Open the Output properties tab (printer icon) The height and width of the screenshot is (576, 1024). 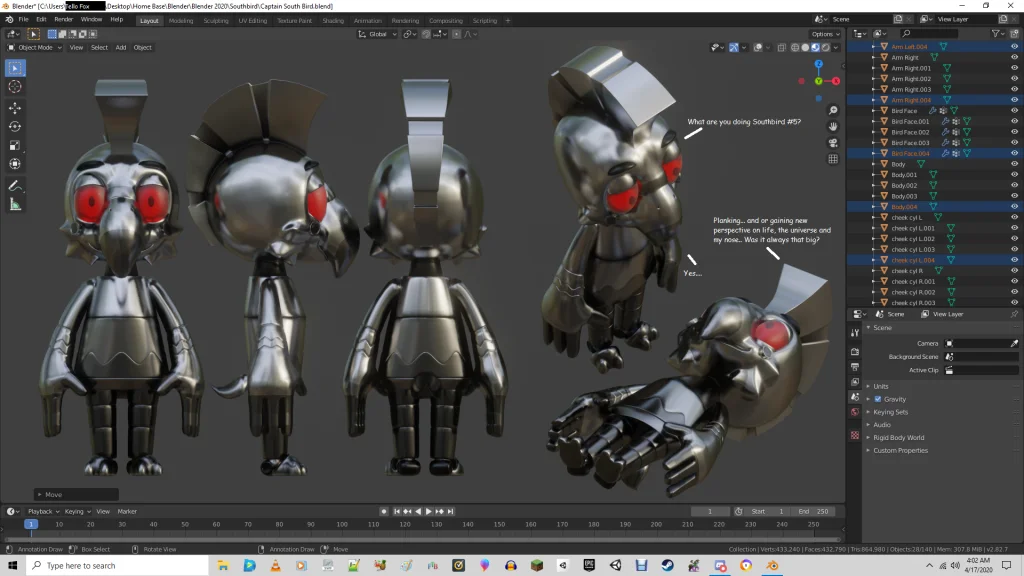855,367
